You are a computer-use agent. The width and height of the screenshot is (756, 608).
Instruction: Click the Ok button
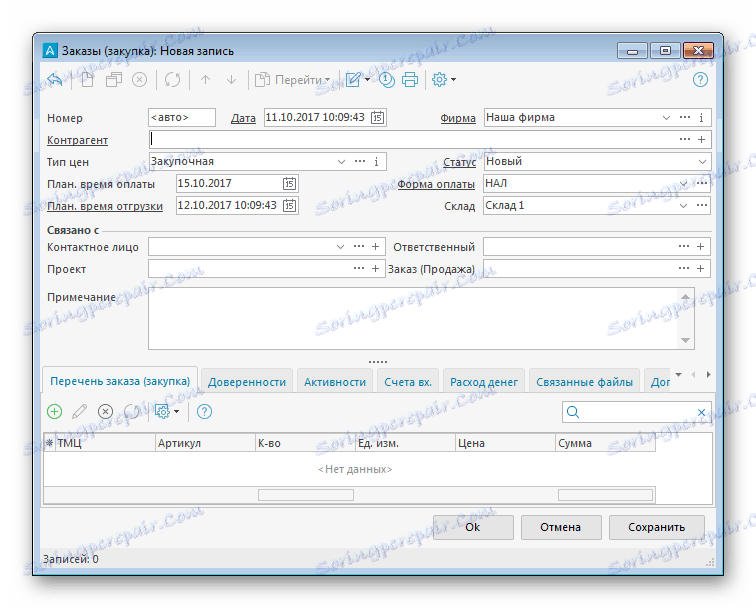(473, 527)
